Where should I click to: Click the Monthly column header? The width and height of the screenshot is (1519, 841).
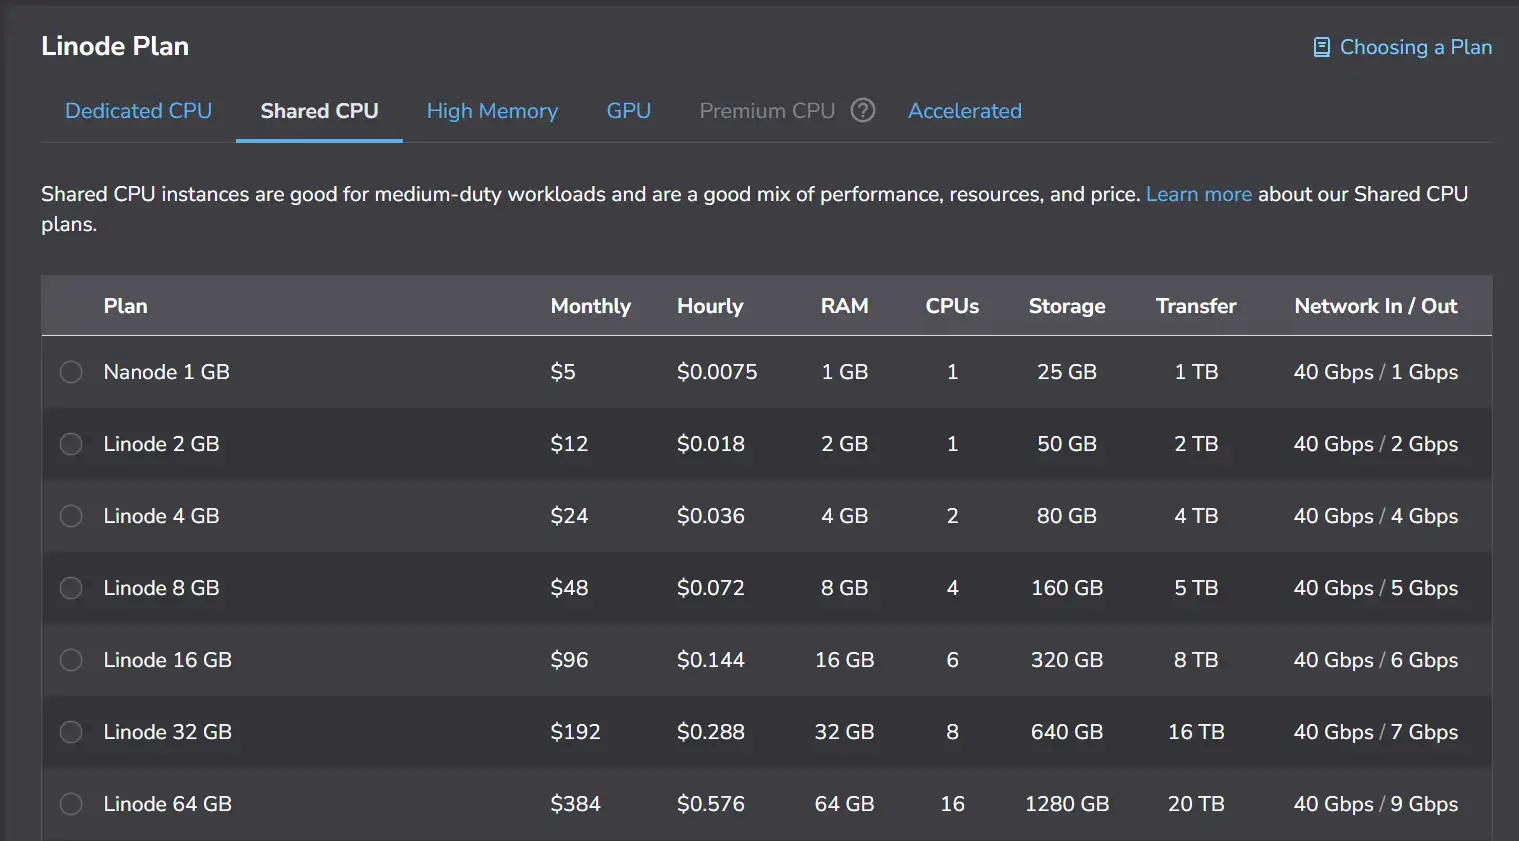click(x=590, y=306)
